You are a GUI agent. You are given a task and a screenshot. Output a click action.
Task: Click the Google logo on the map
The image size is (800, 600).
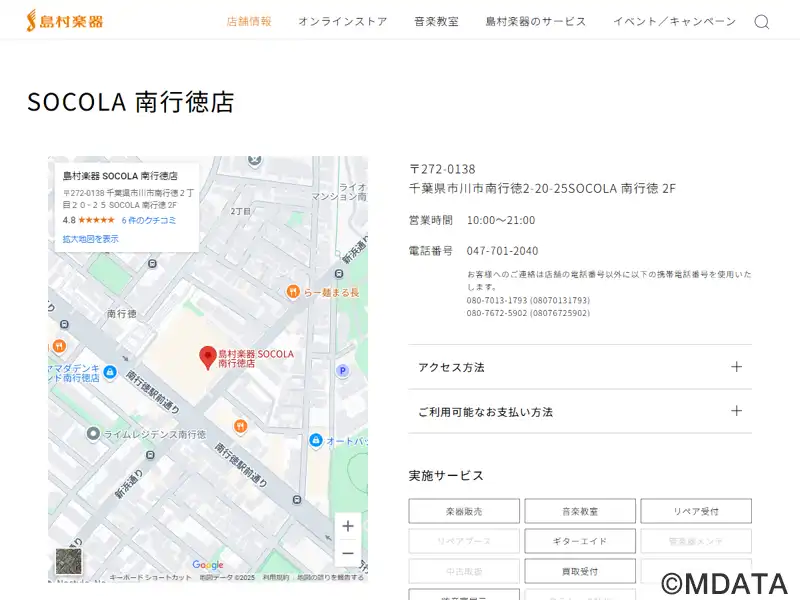pyautogui.click(x=208, y=565)
